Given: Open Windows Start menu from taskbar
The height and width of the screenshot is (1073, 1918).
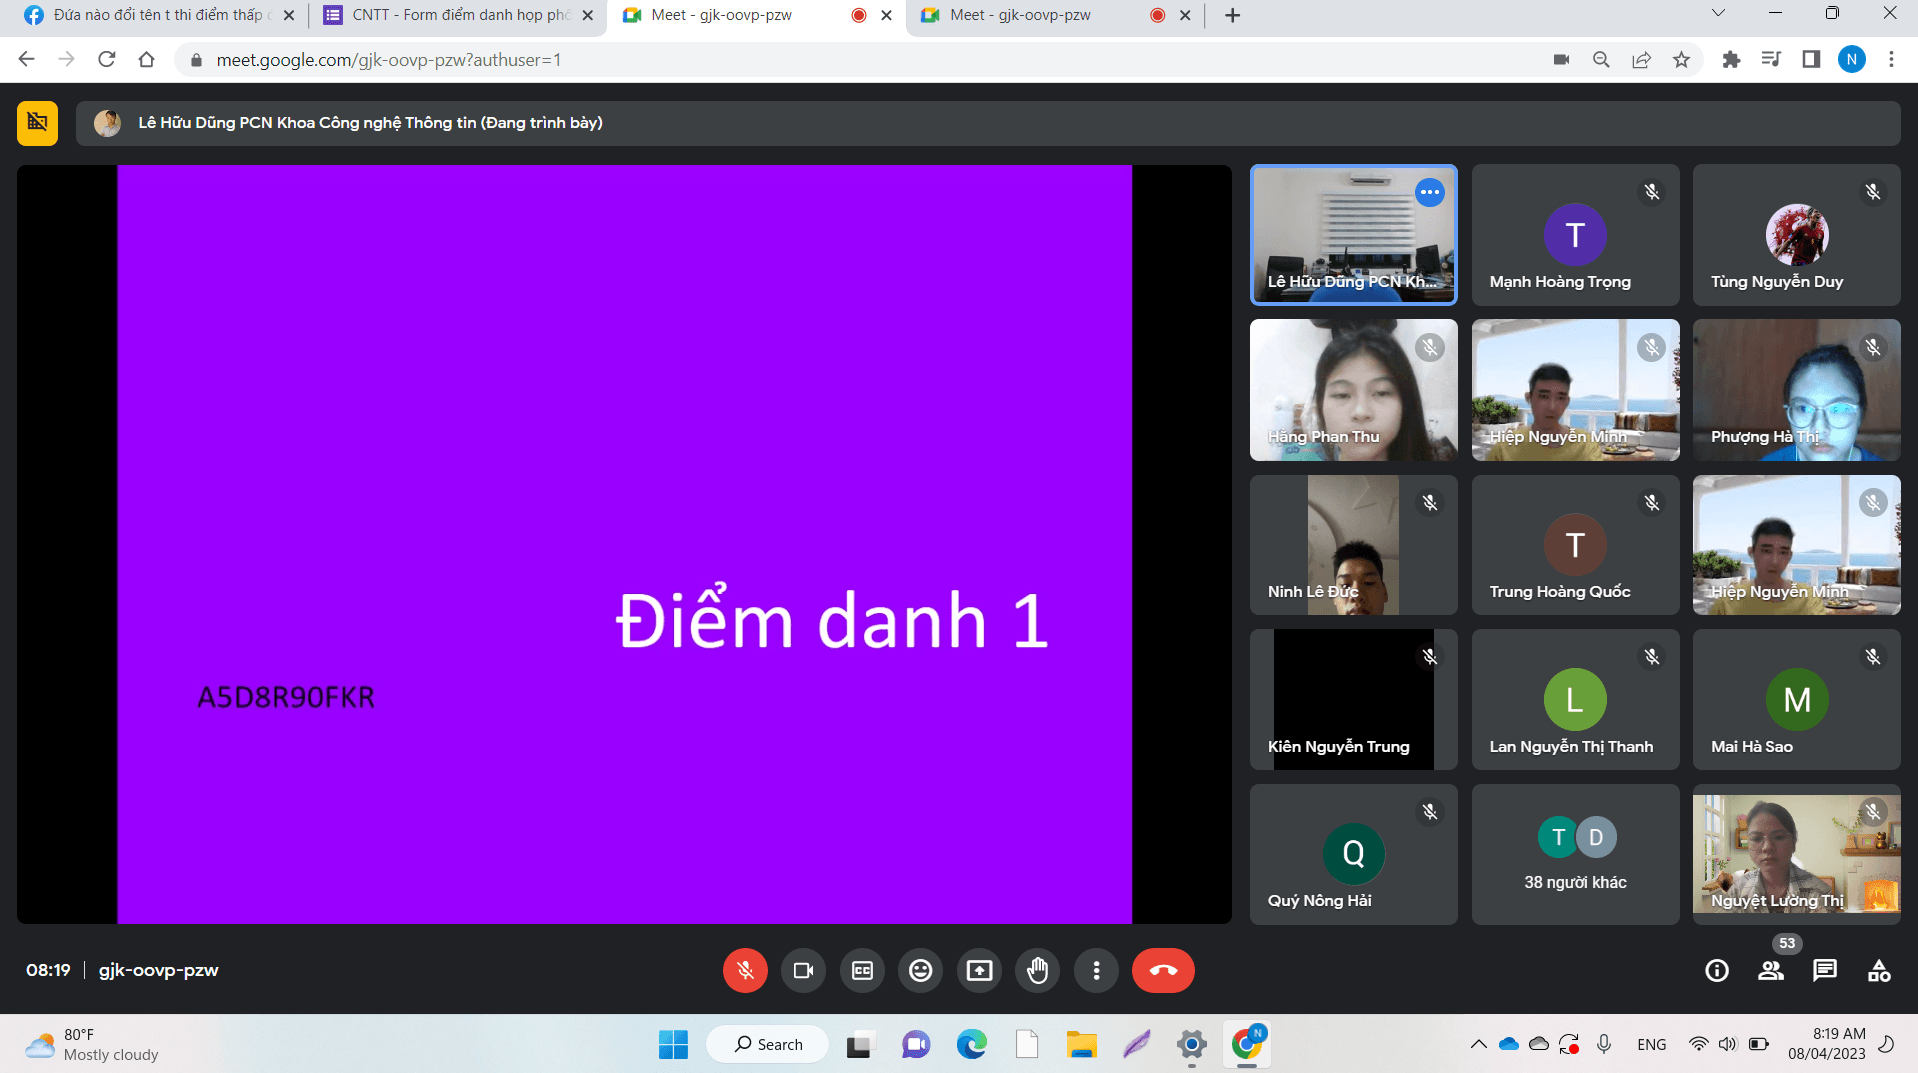Looking at the screenshot, I should click(673, 1044).
